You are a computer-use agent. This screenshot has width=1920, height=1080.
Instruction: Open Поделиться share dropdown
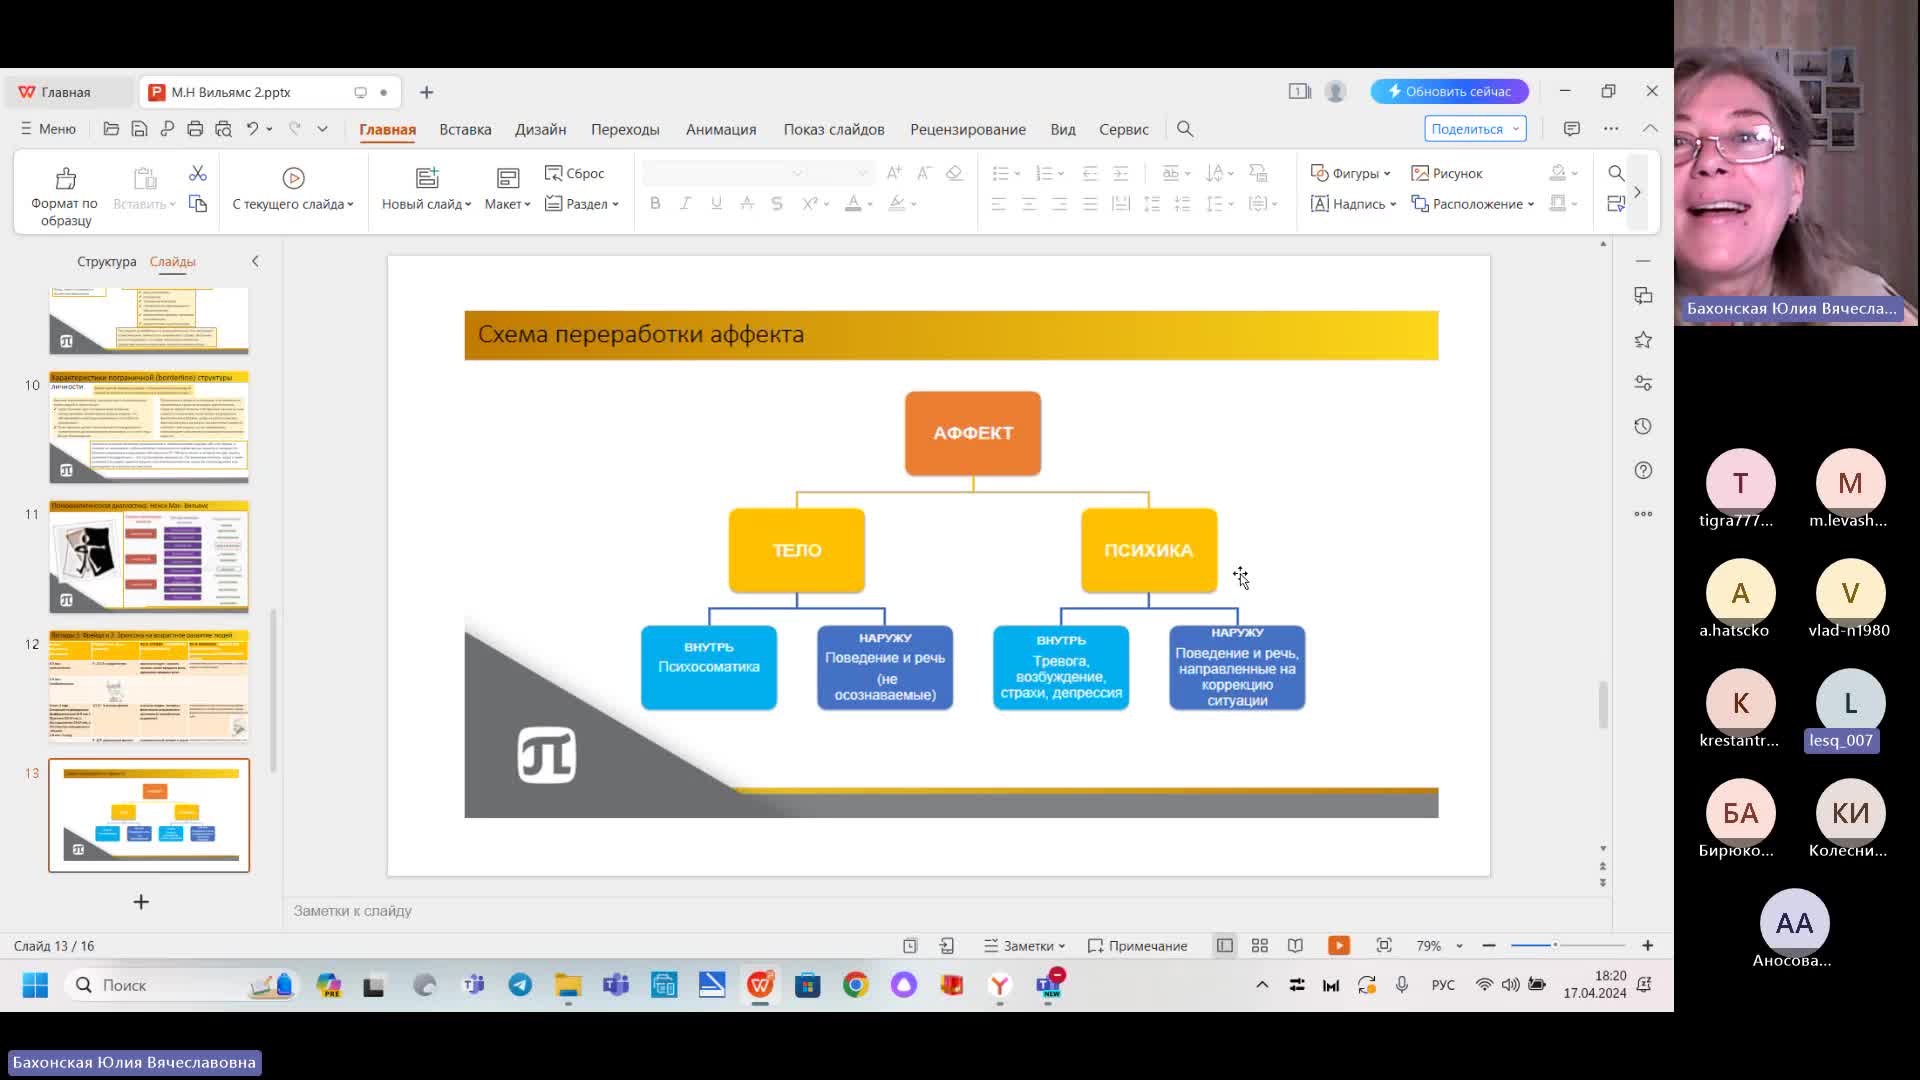click(x=1475, y=129)
